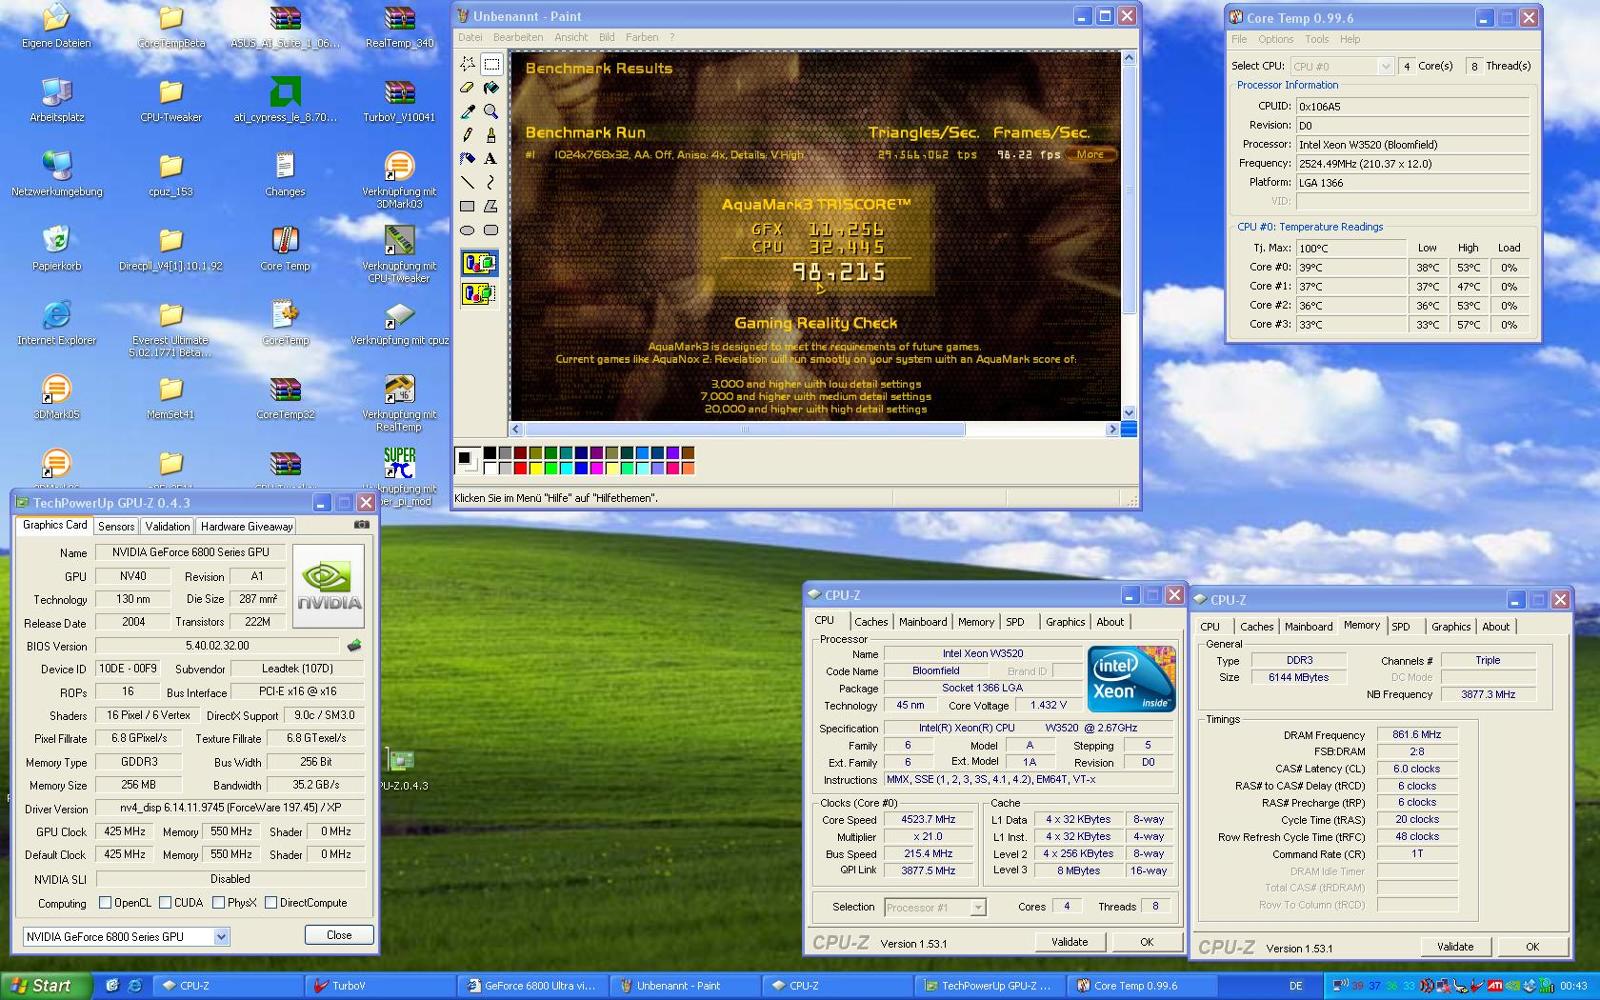This screenshot has width=1600, height=1000.
Task: Open the CPU-Tweaker folder on desktop
Action: (171, 100)
